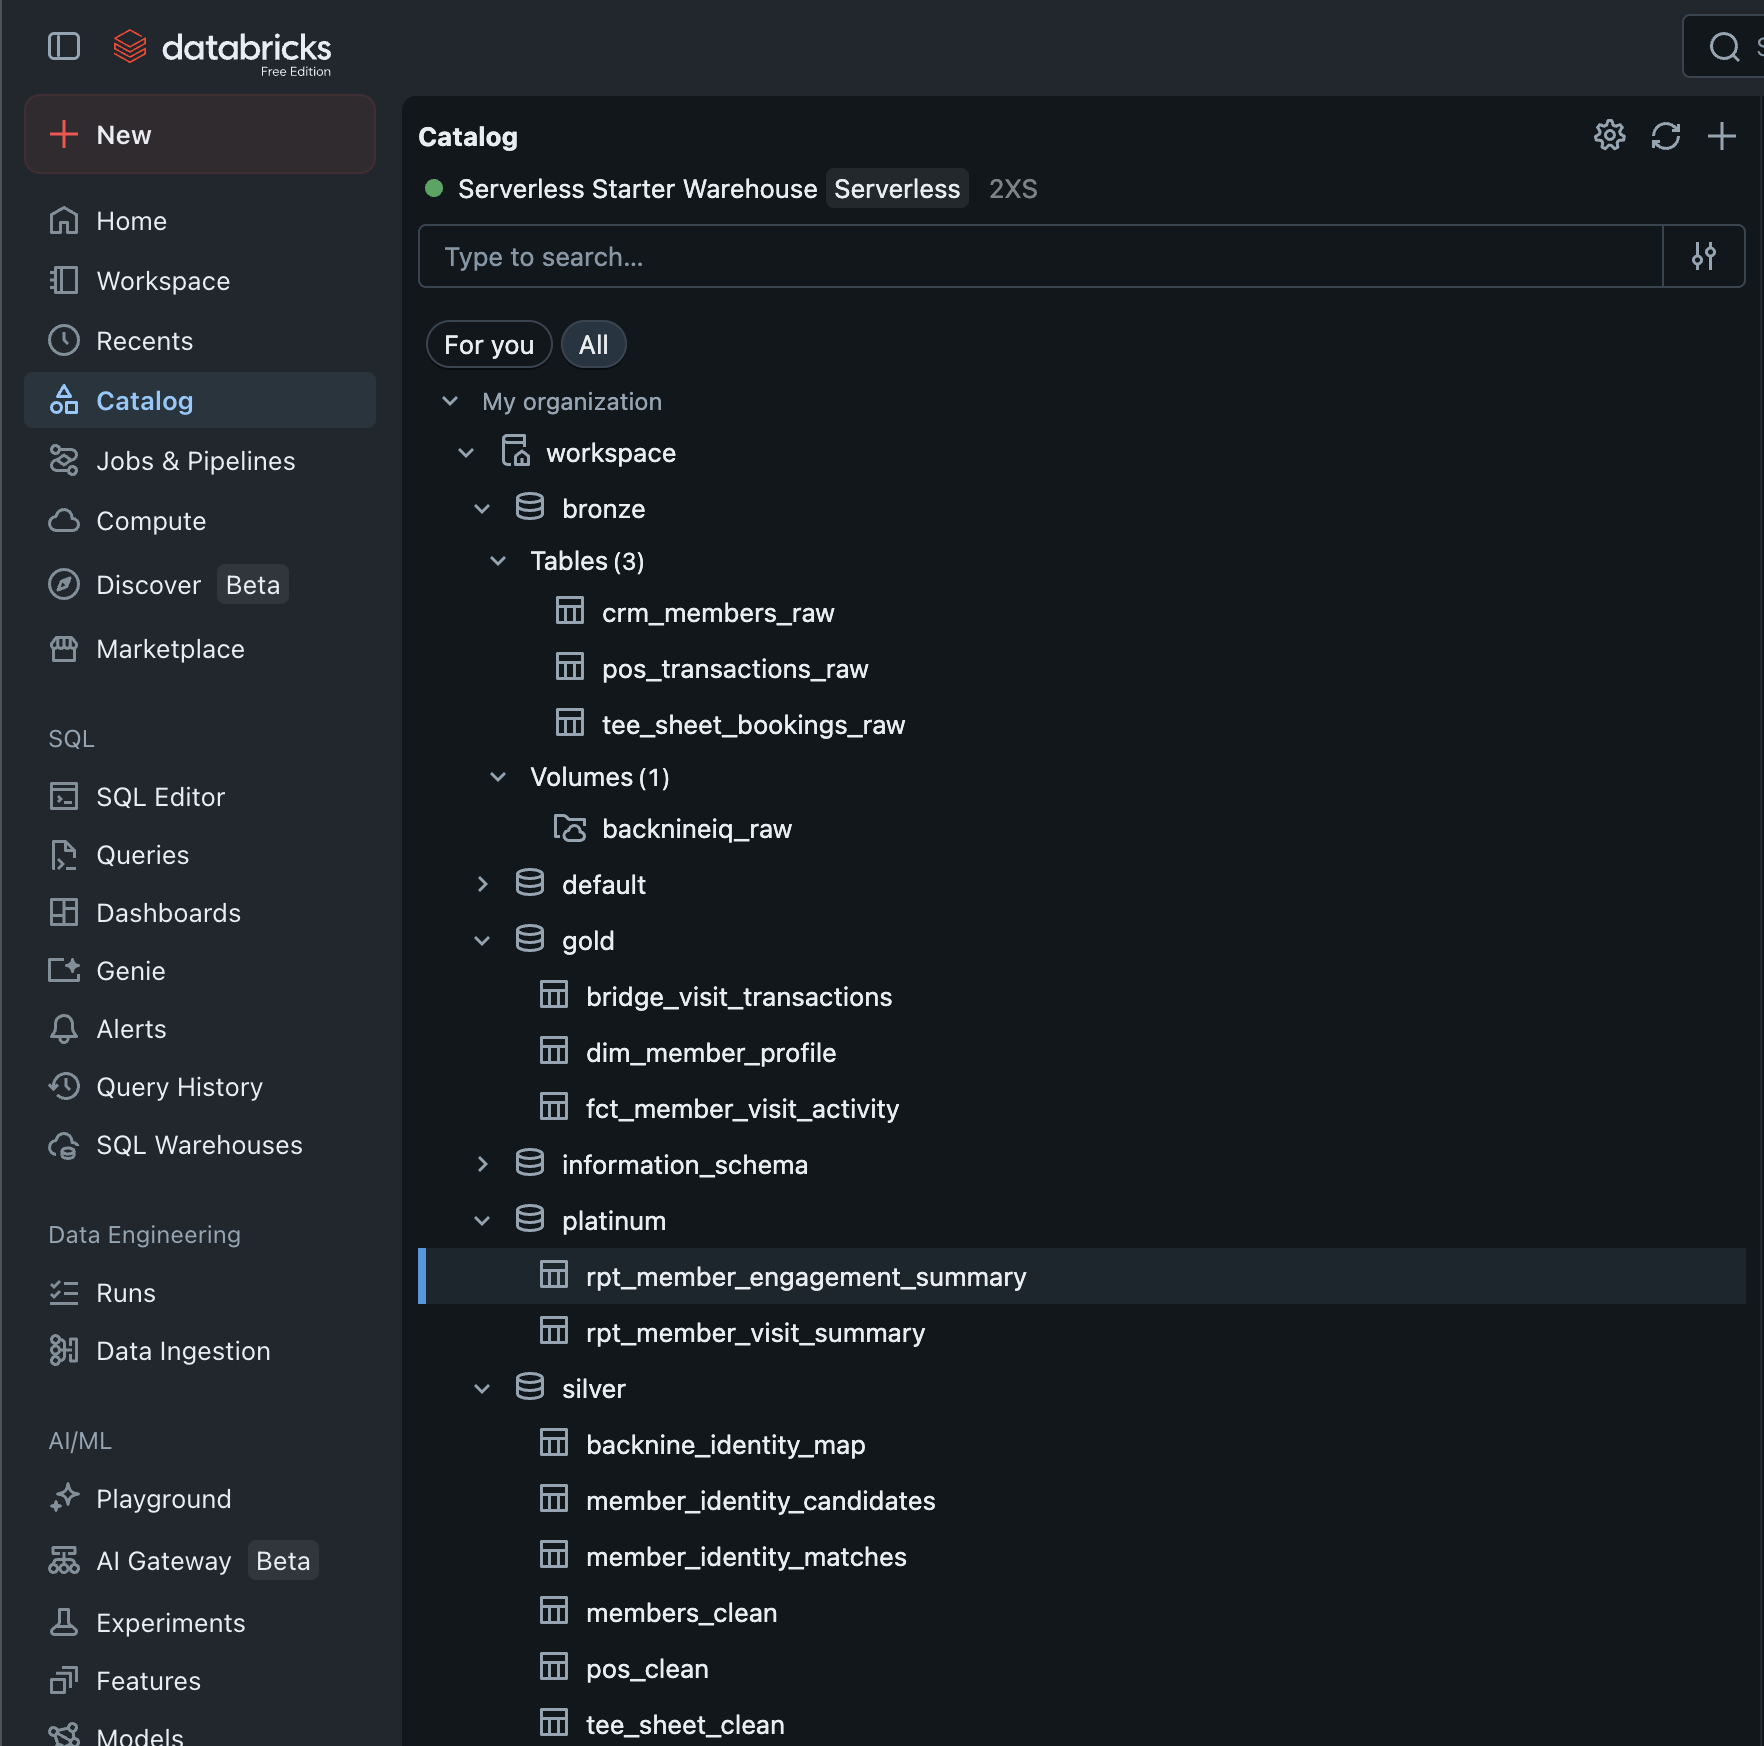The width and height of the screenshot is (1764, 1746).
Task: Collapse the bronze schema
Action: coord(482,507)
